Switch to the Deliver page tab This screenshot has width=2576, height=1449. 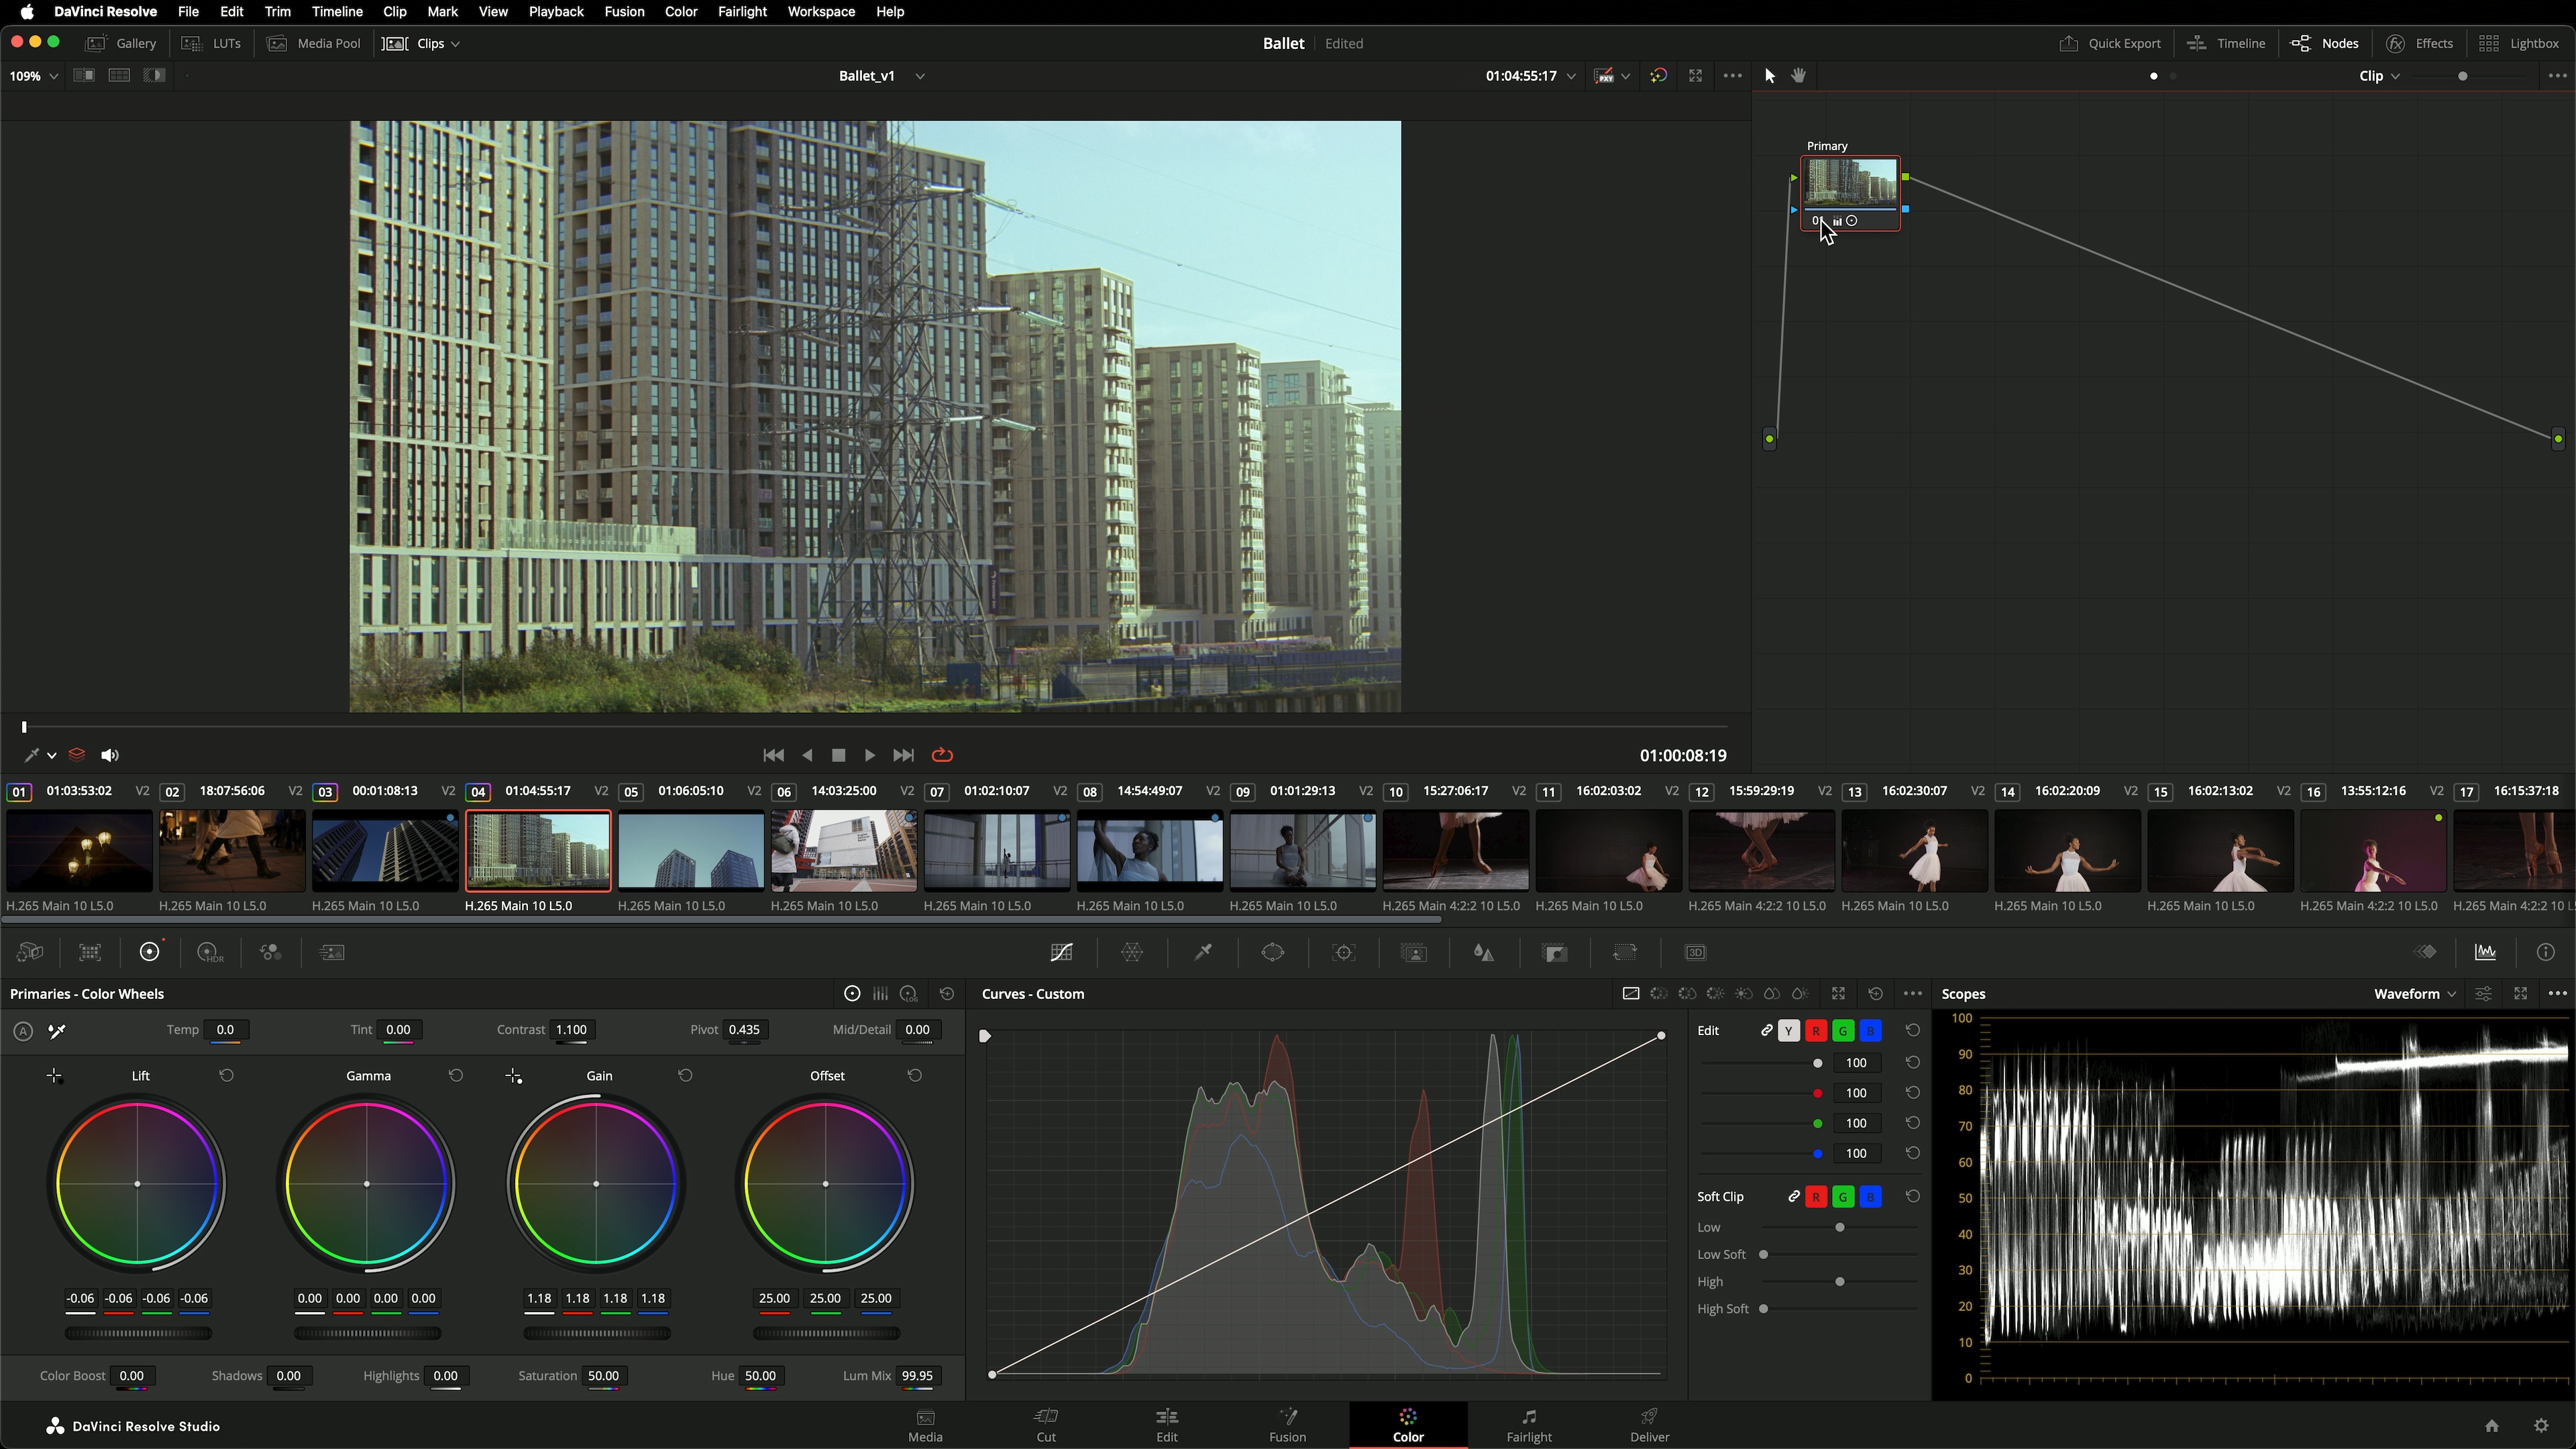1649,1424
